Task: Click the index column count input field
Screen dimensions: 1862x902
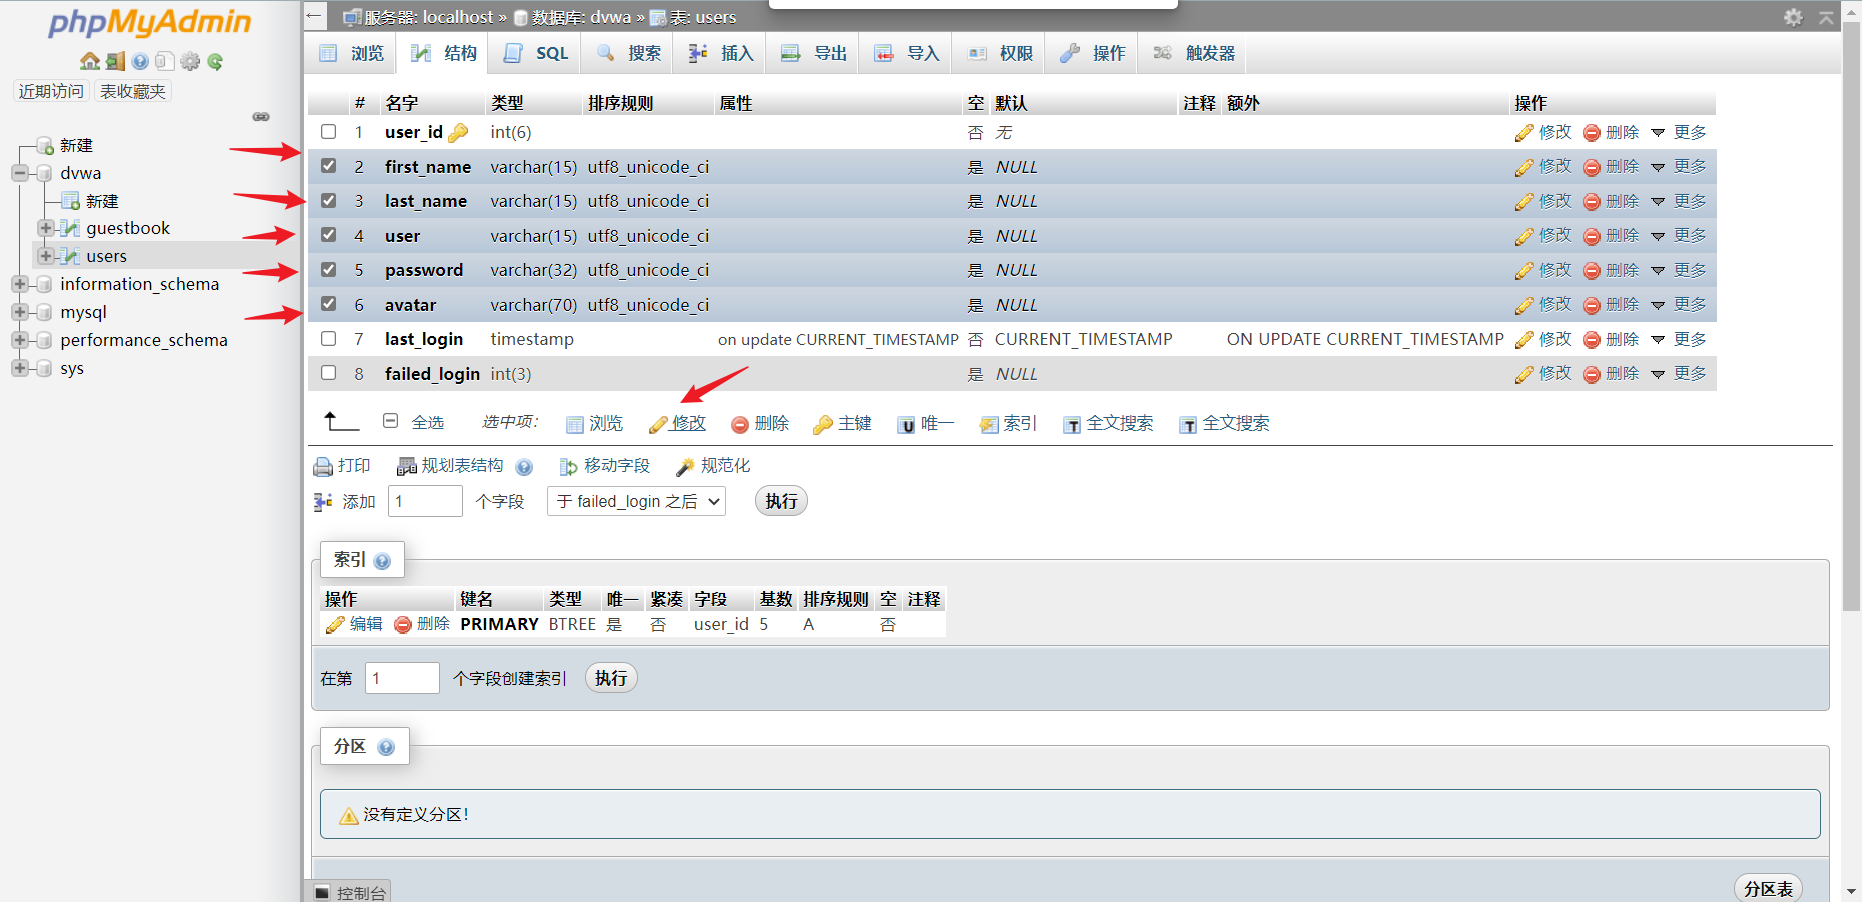Action: [x=402, y=678]
